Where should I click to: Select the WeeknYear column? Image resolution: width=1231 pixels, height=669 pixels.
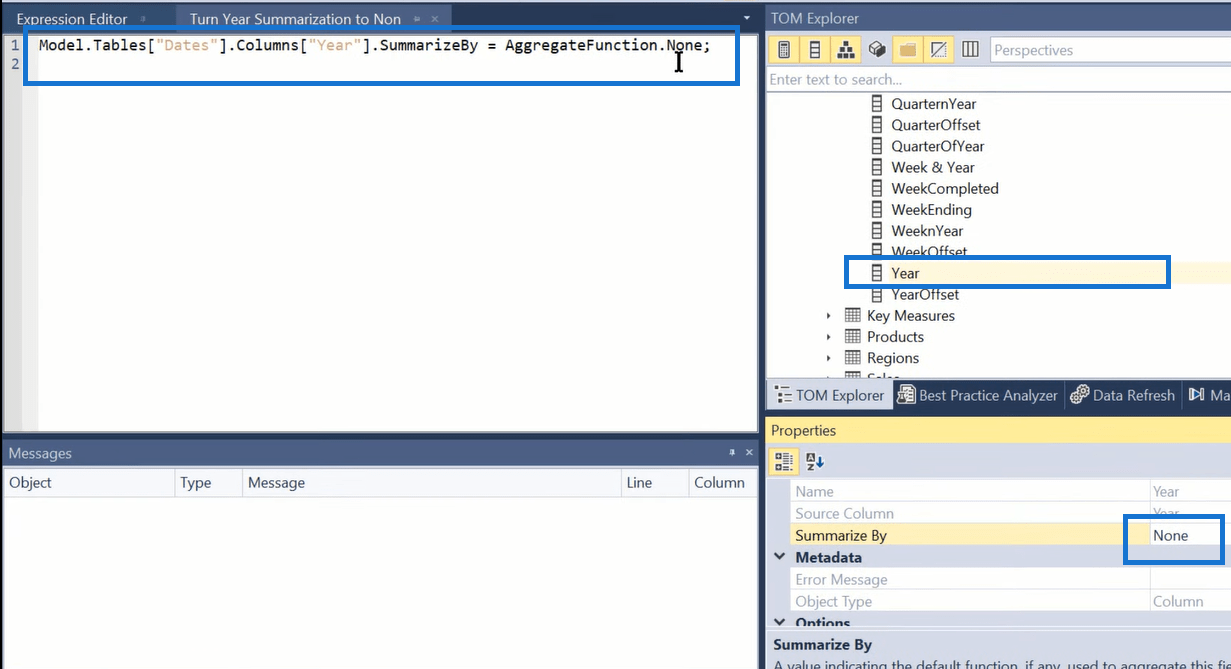pos(927,231)
